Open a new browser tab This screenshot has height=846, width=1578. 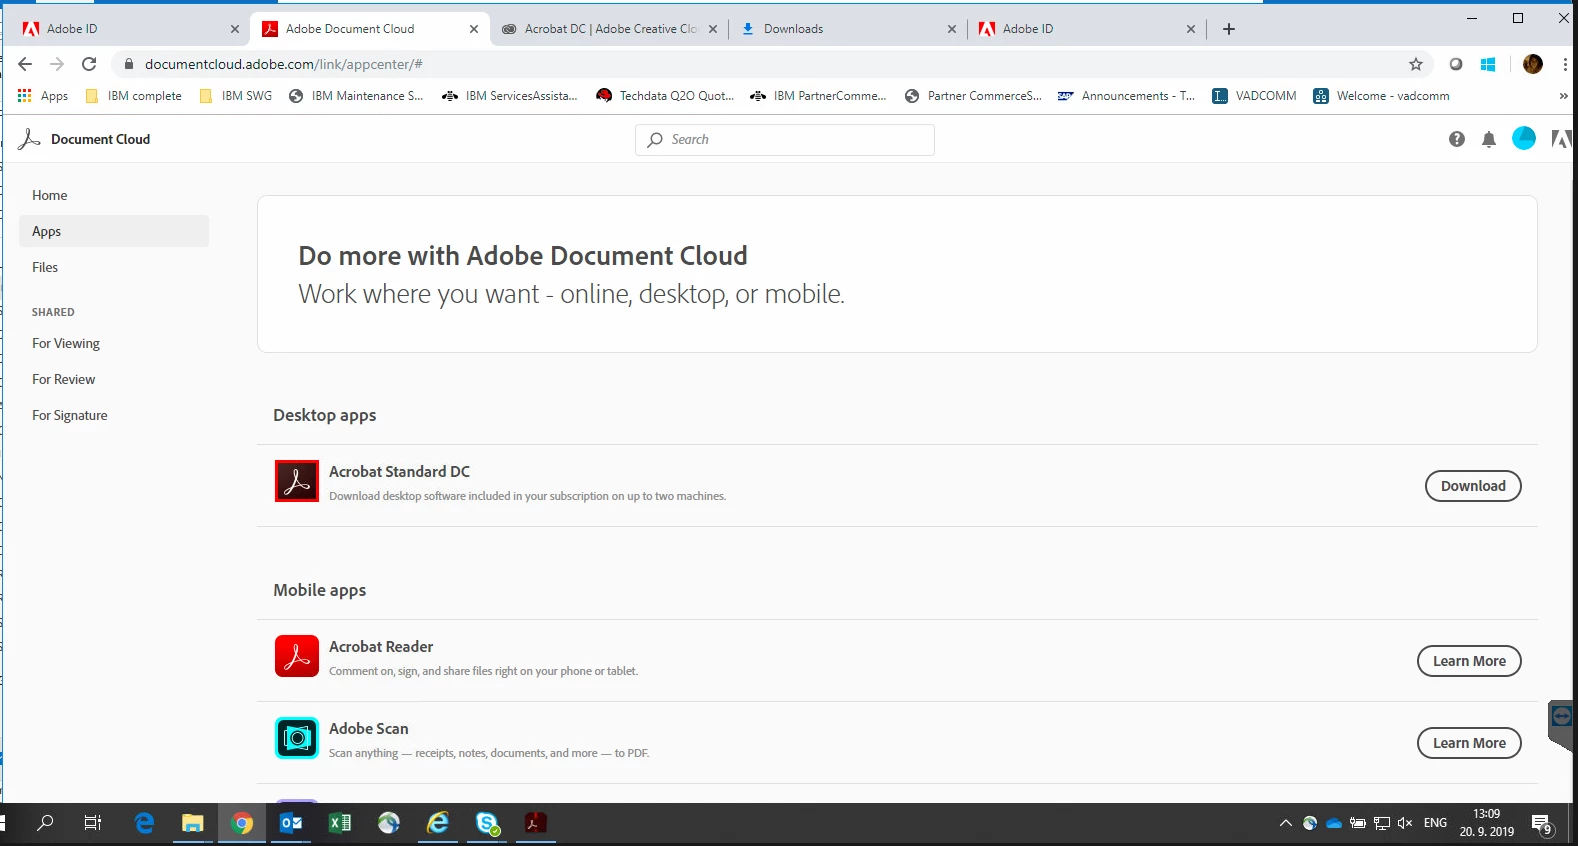tap(1229, 29)
